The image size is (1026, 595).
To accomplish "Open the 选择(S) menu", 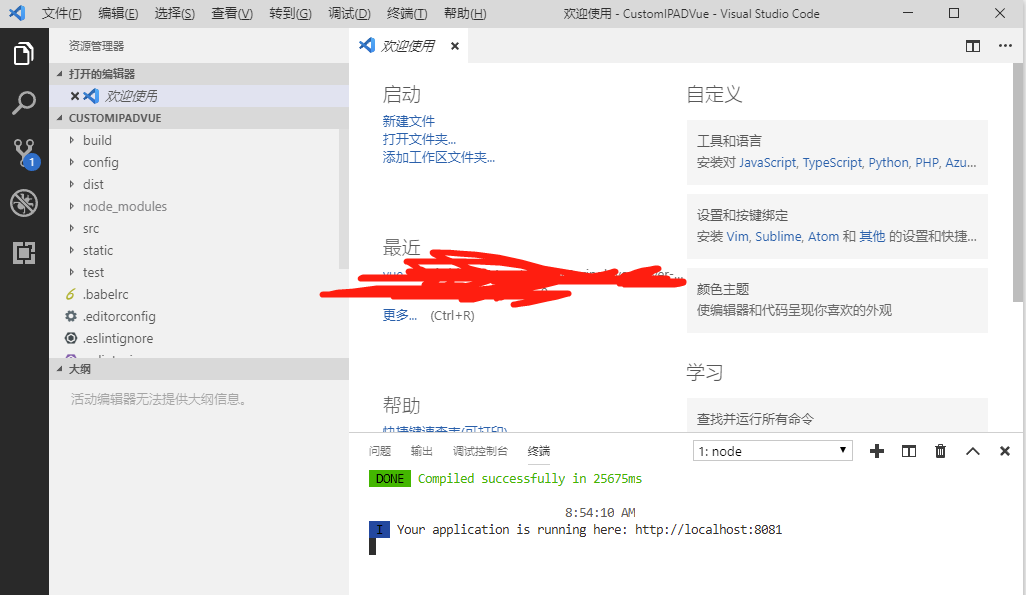I will 175,13.
